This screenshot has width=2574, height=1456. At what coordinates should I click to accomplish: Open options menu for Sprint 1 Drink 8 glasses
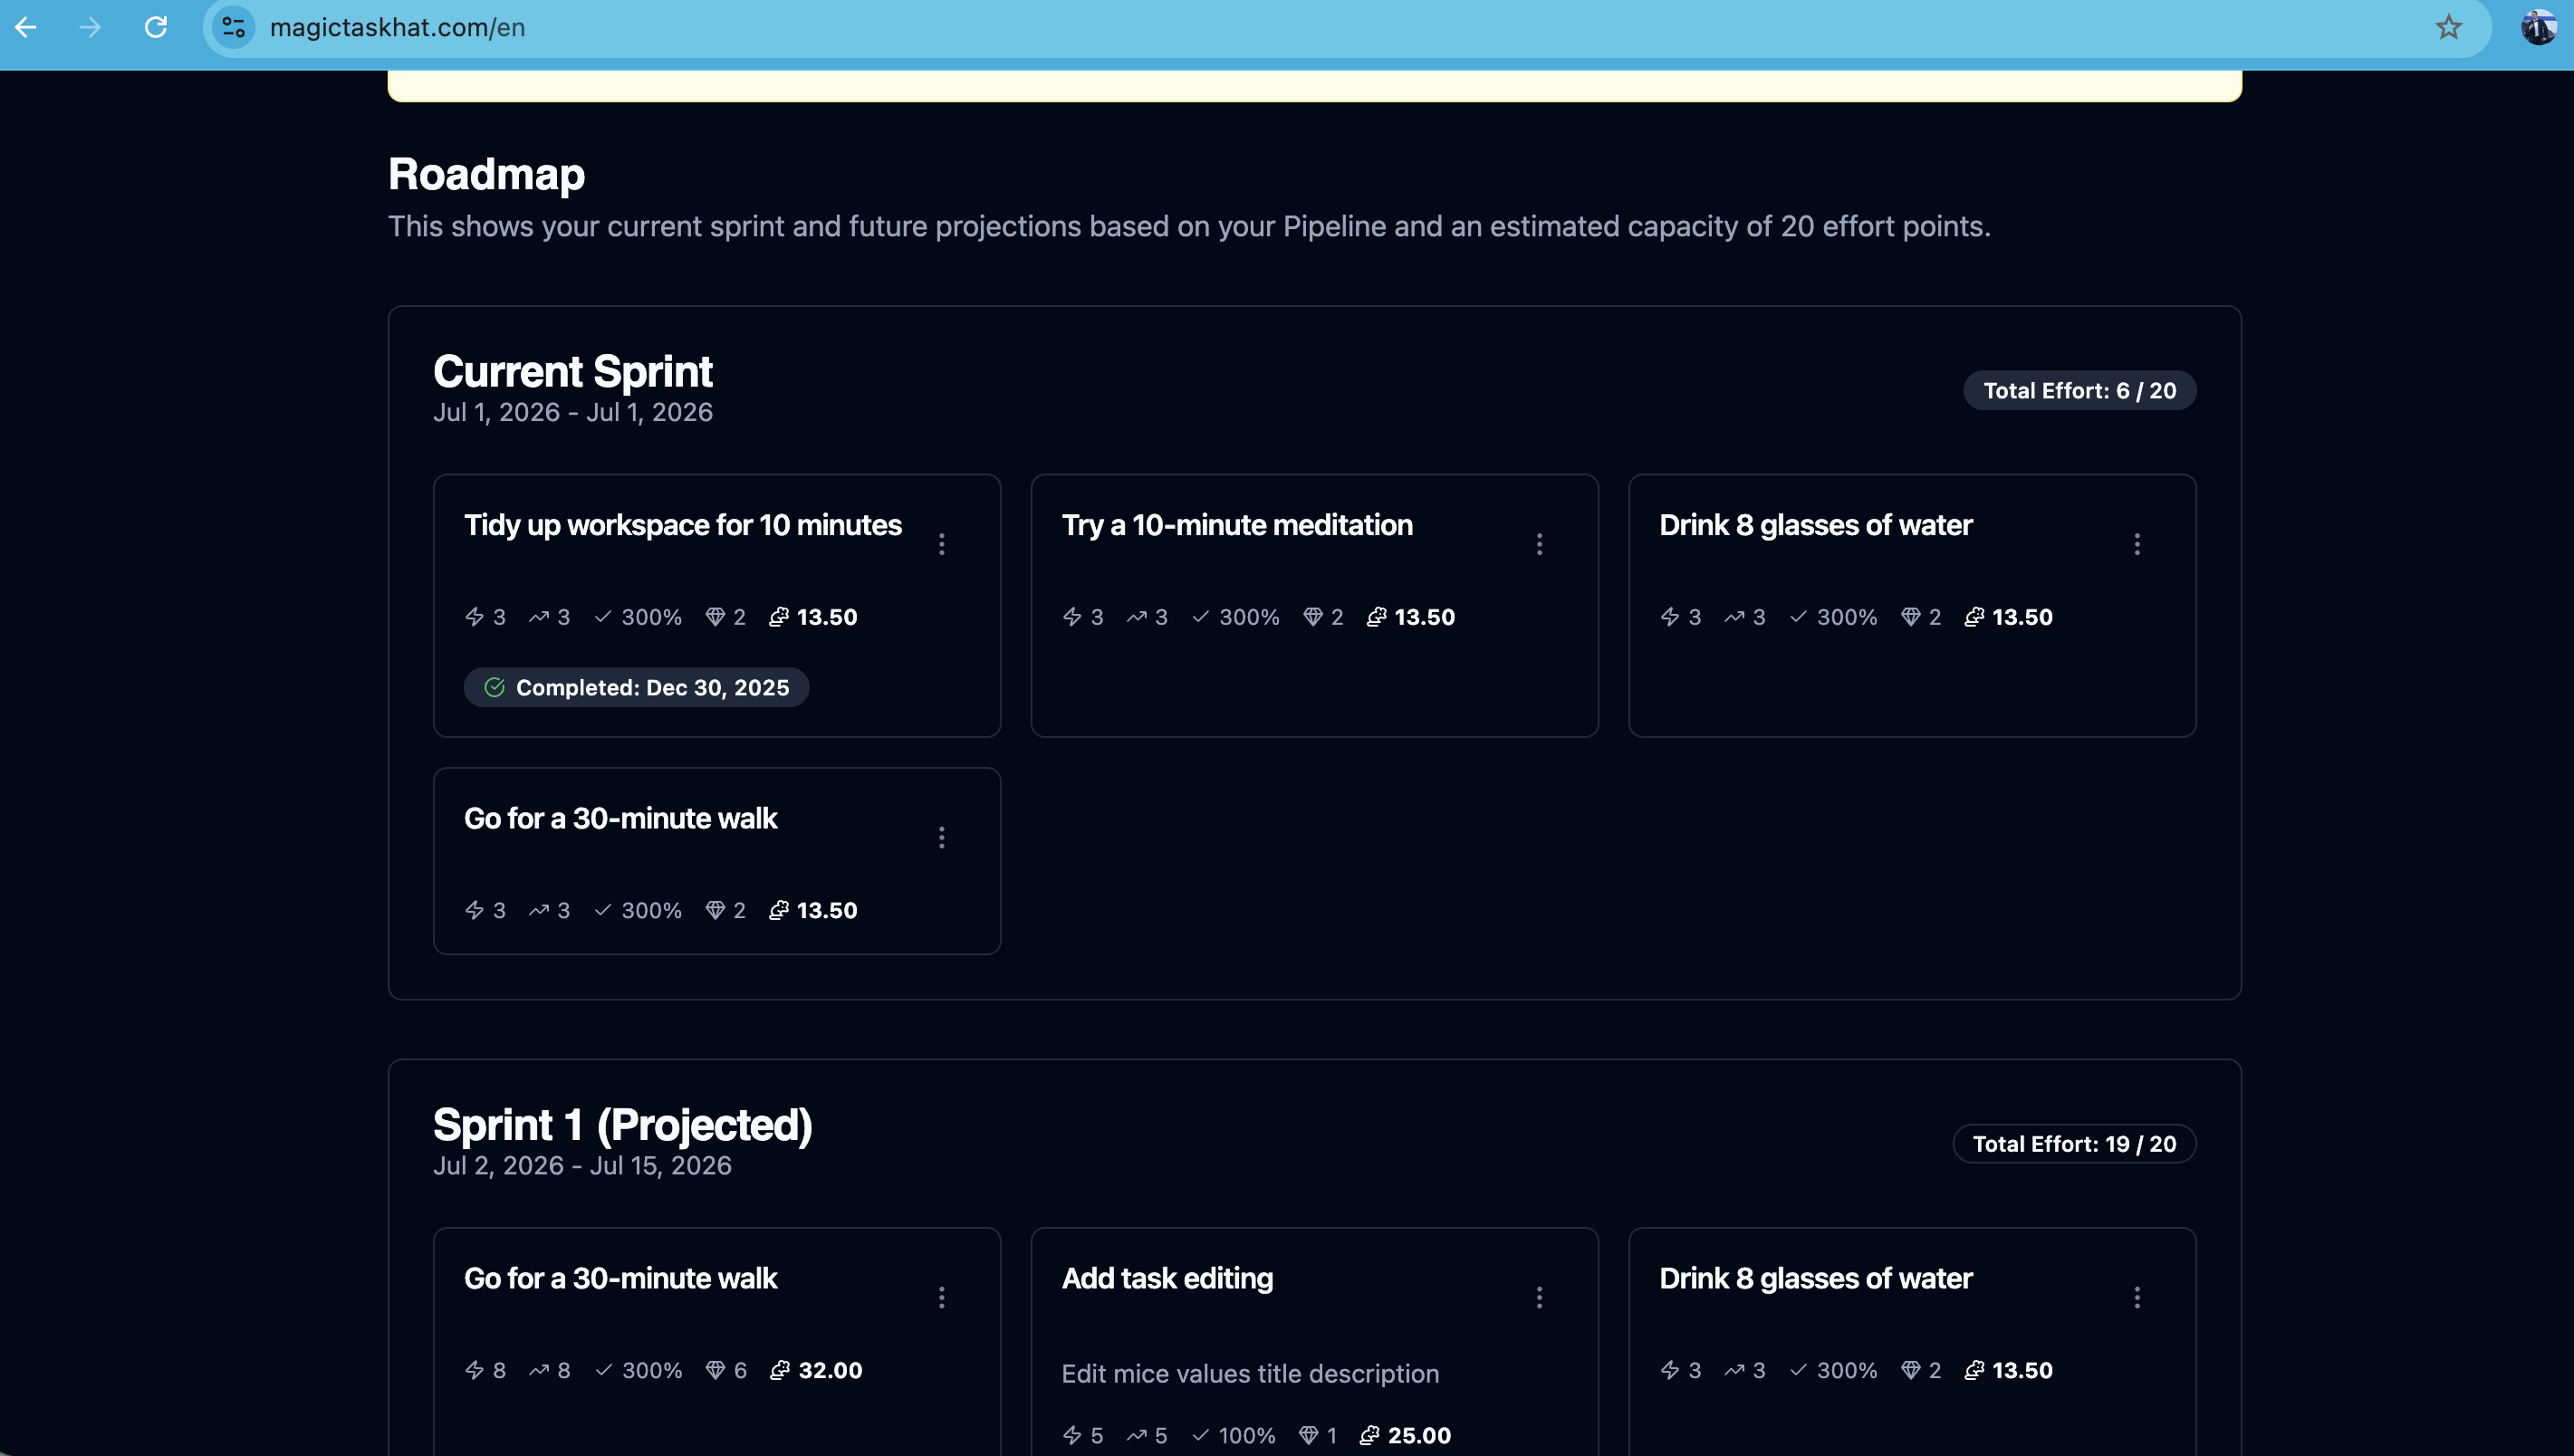coord(2137,1297)
